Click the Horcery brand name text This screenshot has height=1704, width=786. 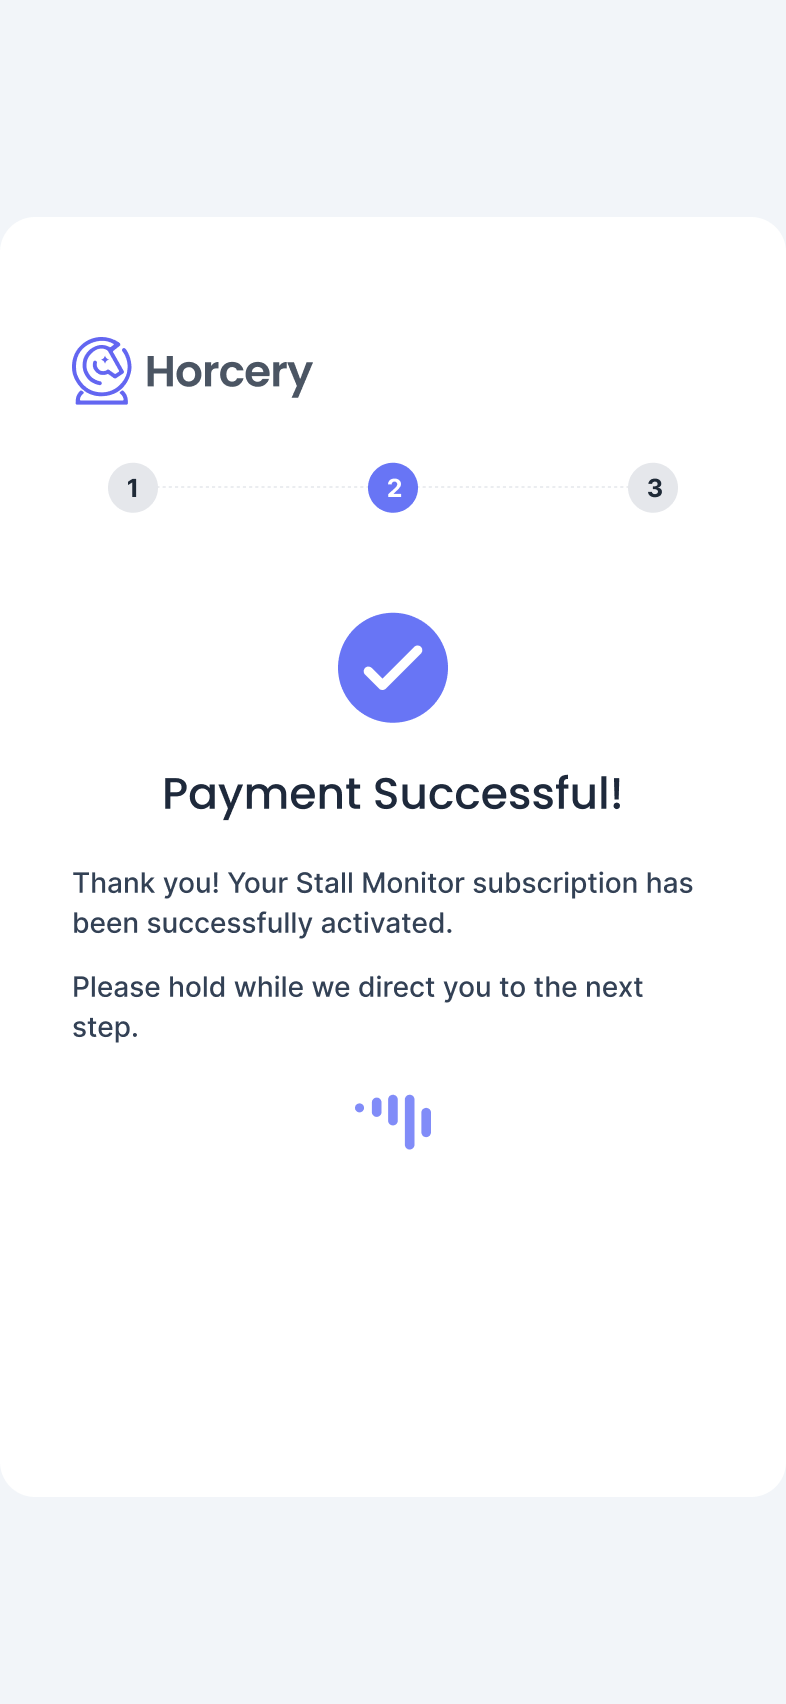pyautogui.click(x=229, y=372)
